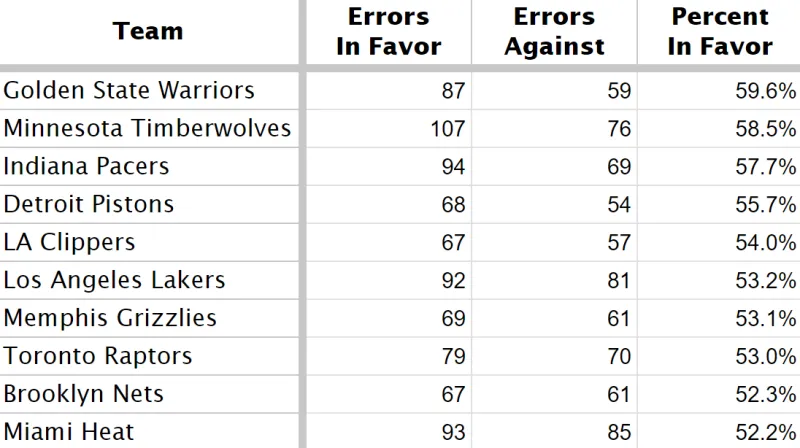The image size is (800, 448).
Task: Click the Brooklyn Nets team cell
Action: (x=84, y=395)
